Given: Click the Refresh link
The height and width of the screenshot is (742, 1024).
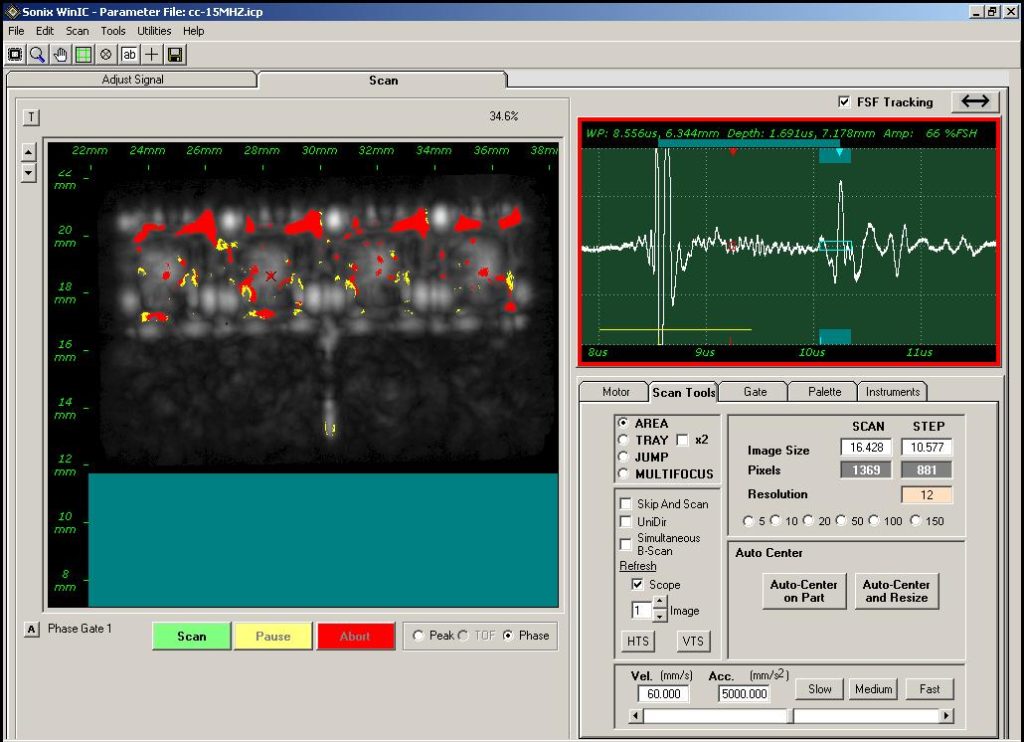Looking at the screenshot, I should click(x=637, y=565).
